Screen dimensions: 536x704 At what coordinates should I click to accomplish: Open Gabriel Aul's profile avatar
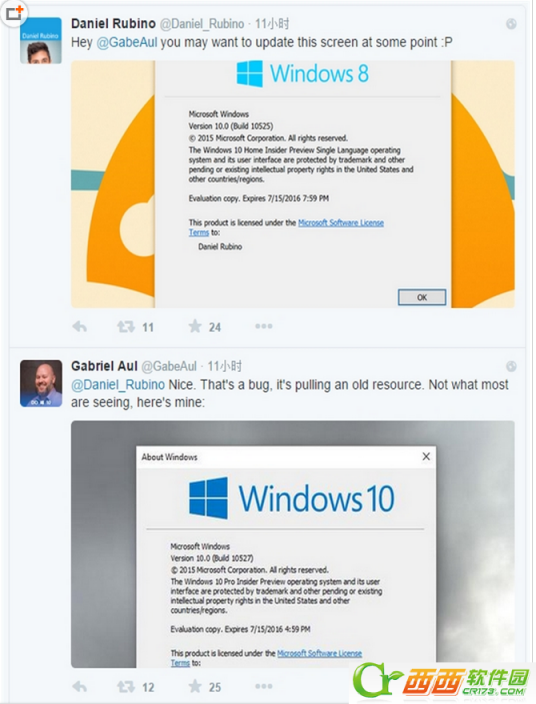[x=41, y=383]
